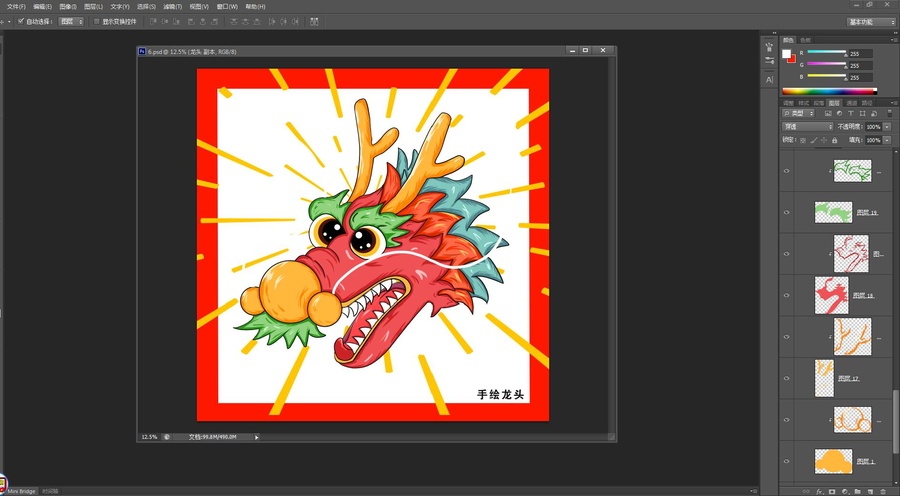Switch to the 路径 paths tab

[867, 103]
